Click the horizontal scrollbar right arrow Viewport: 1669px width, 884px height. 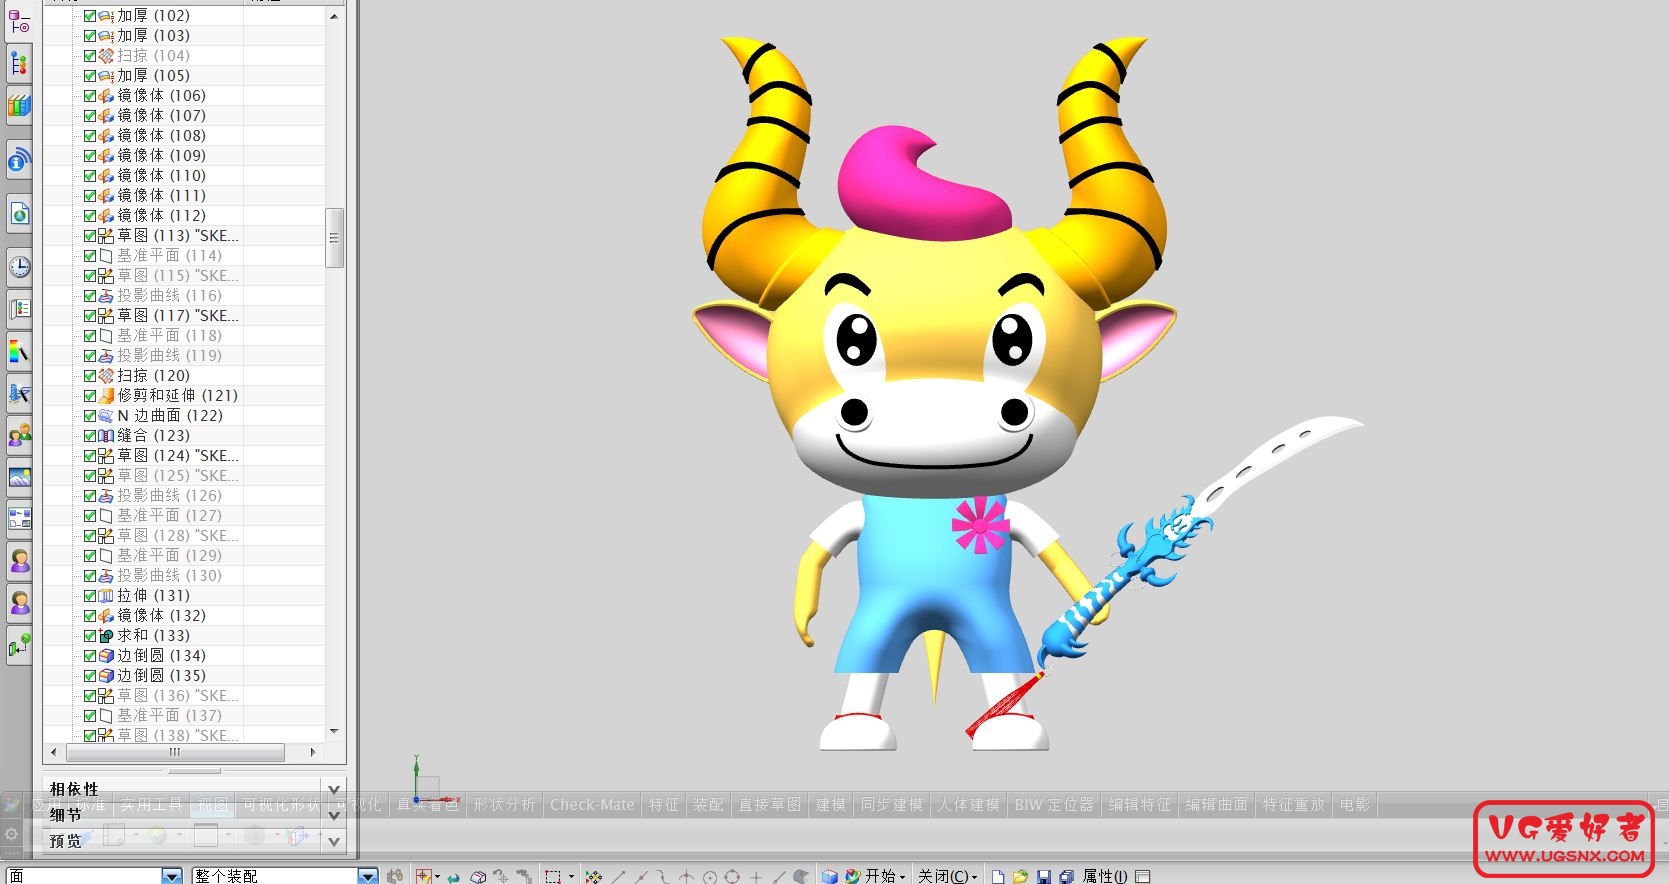[313, 752]
